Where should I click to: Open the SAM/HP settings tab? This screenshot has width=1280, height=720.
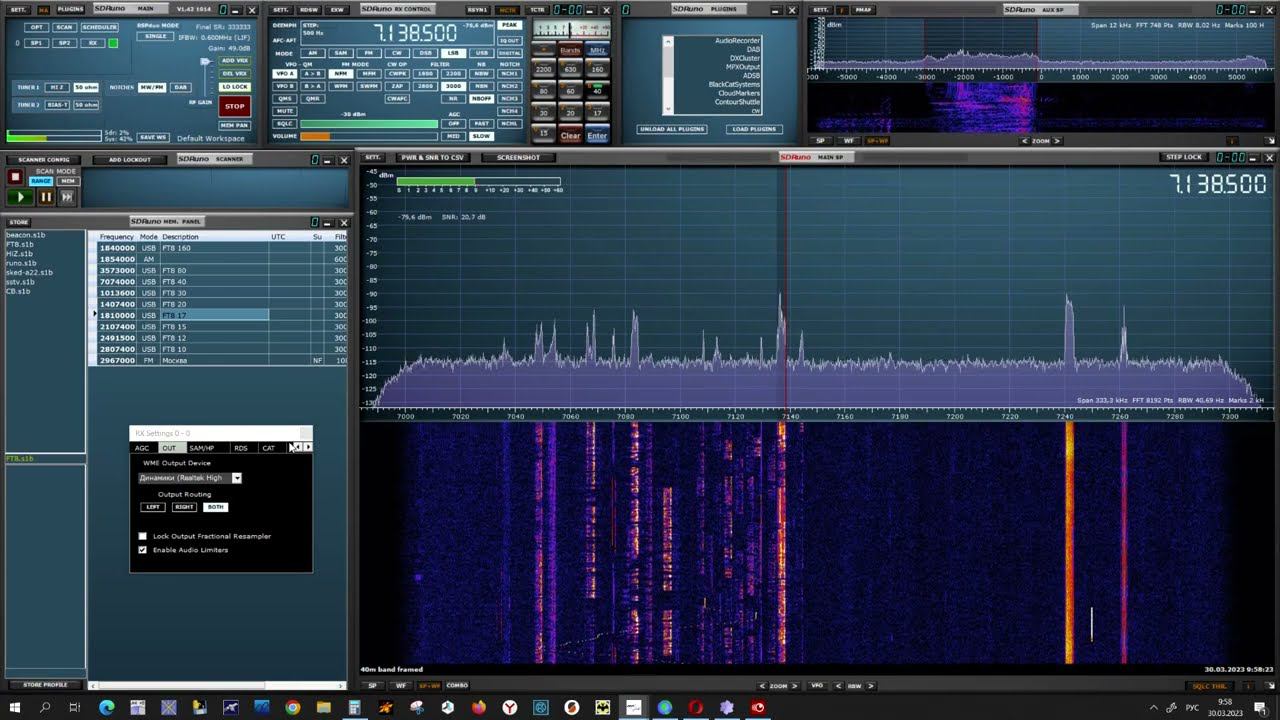pos(201,448)
